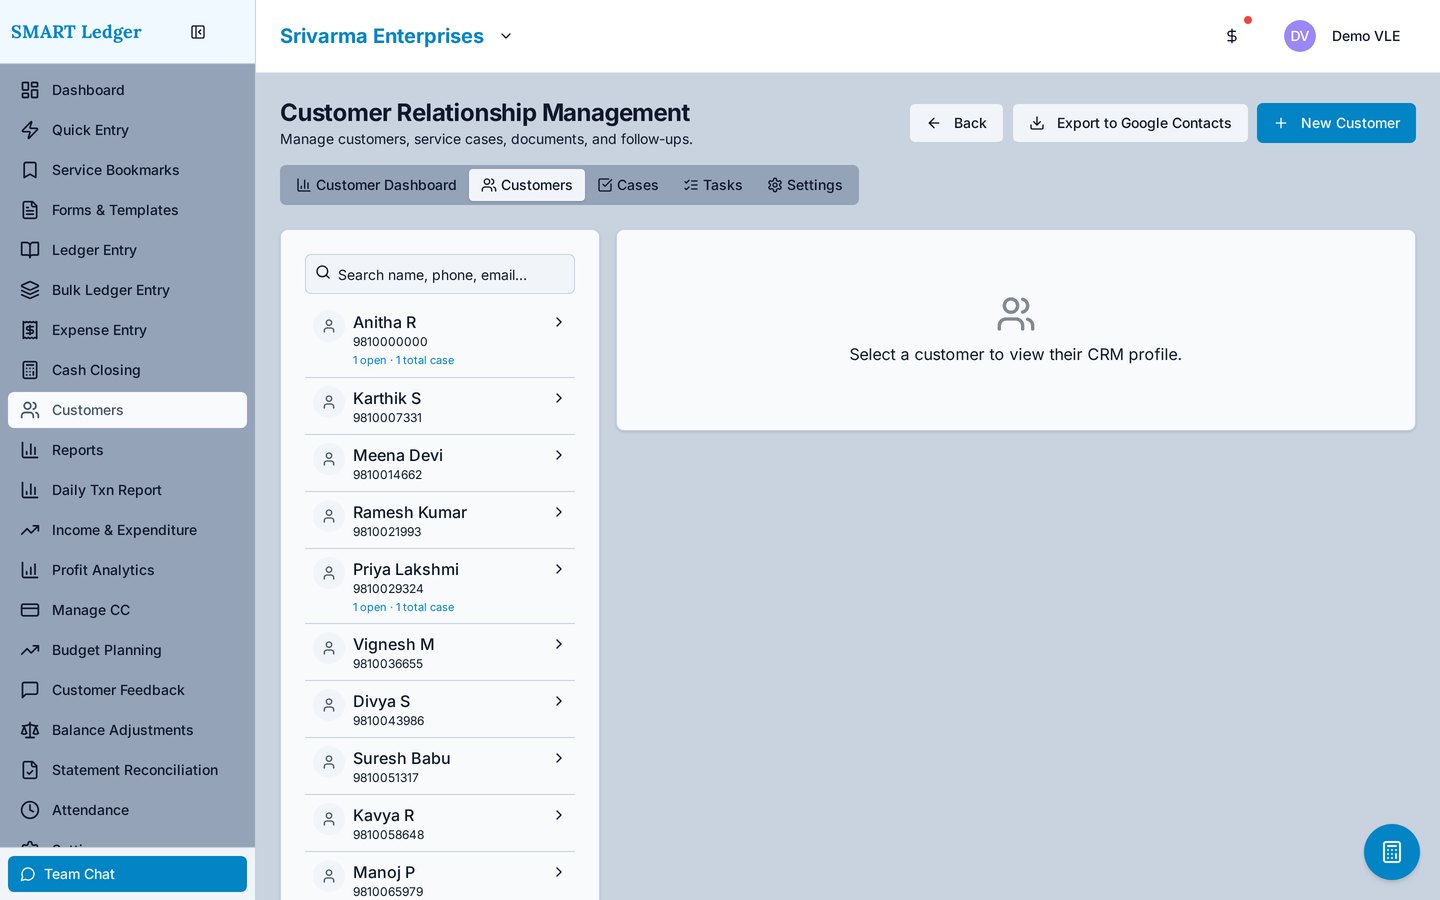Collapse the sidebar with the panel icon
The image size is (1440, 900).
pos(198,32)
